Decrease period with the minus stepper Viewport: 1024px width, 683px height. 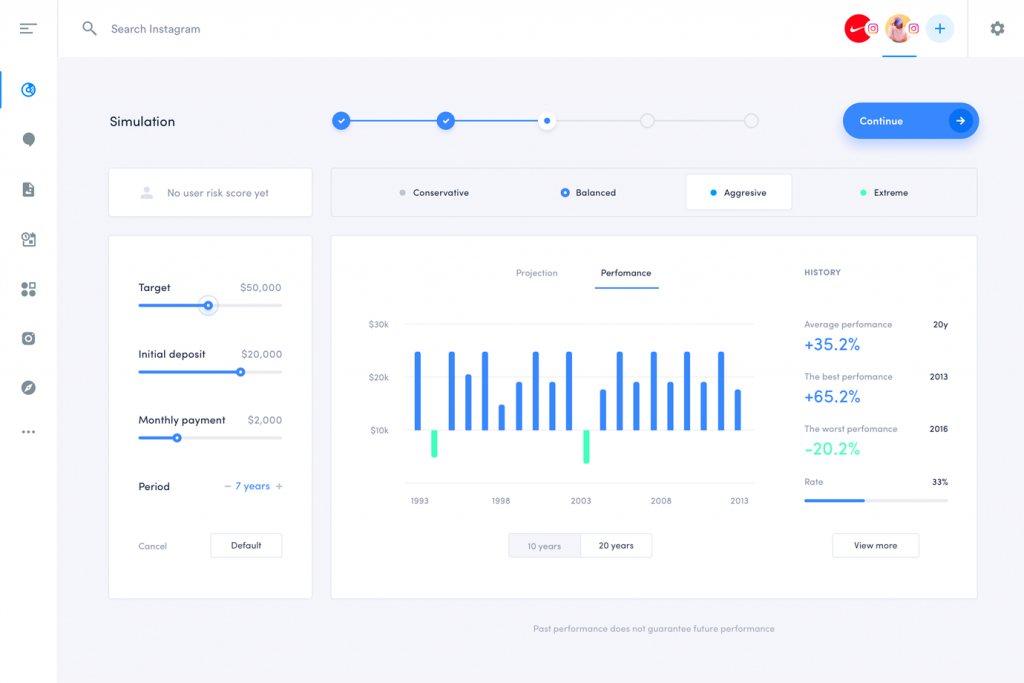pyautogui.click(x=227, y=486)
